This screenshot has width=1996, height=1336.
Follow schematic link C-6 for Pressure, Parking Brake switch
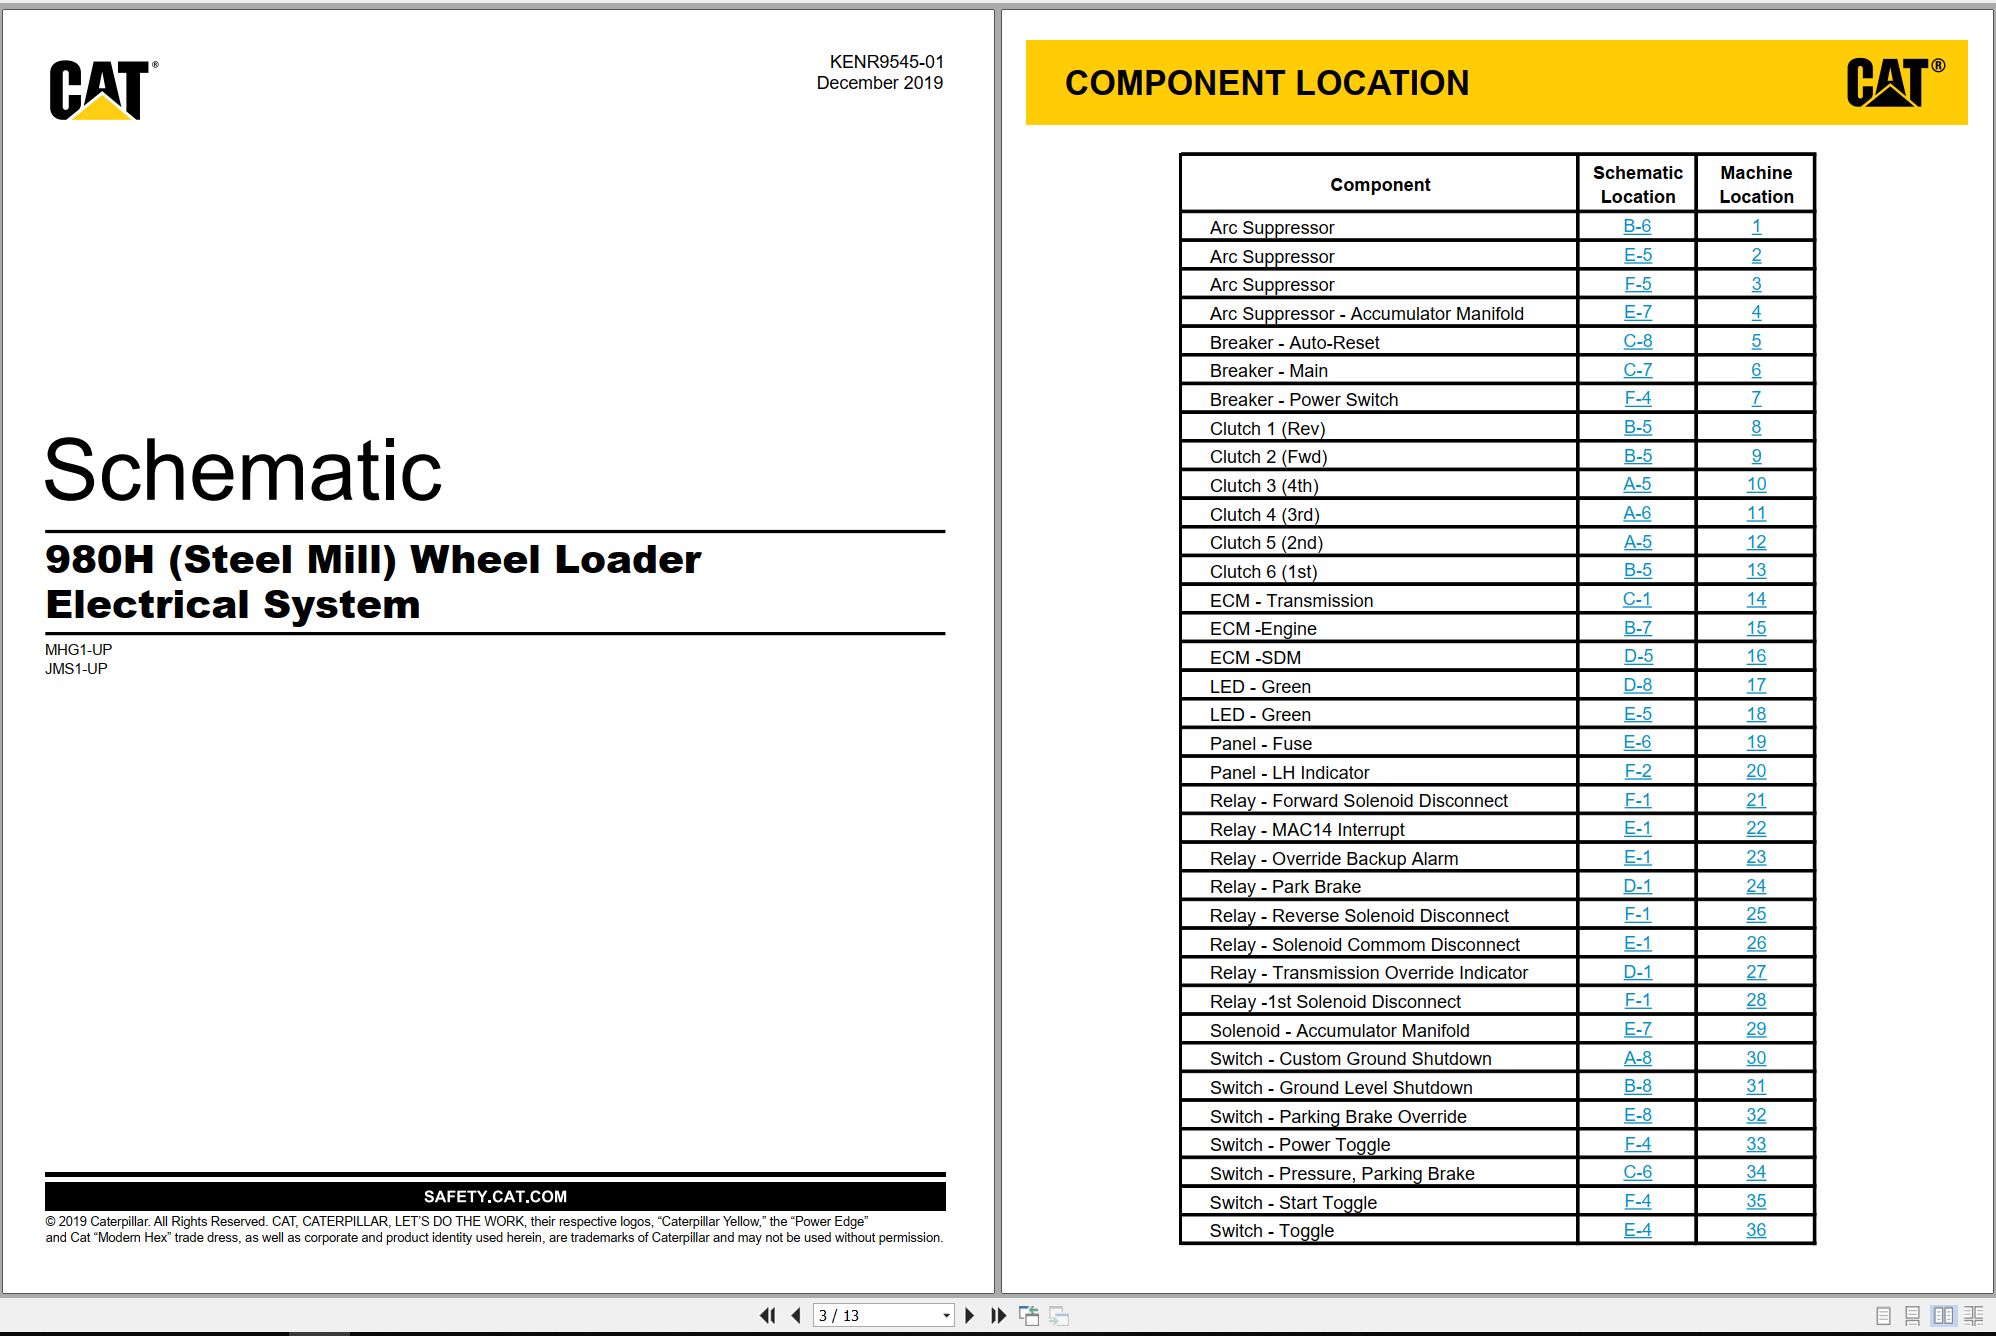point(1637,1172)
